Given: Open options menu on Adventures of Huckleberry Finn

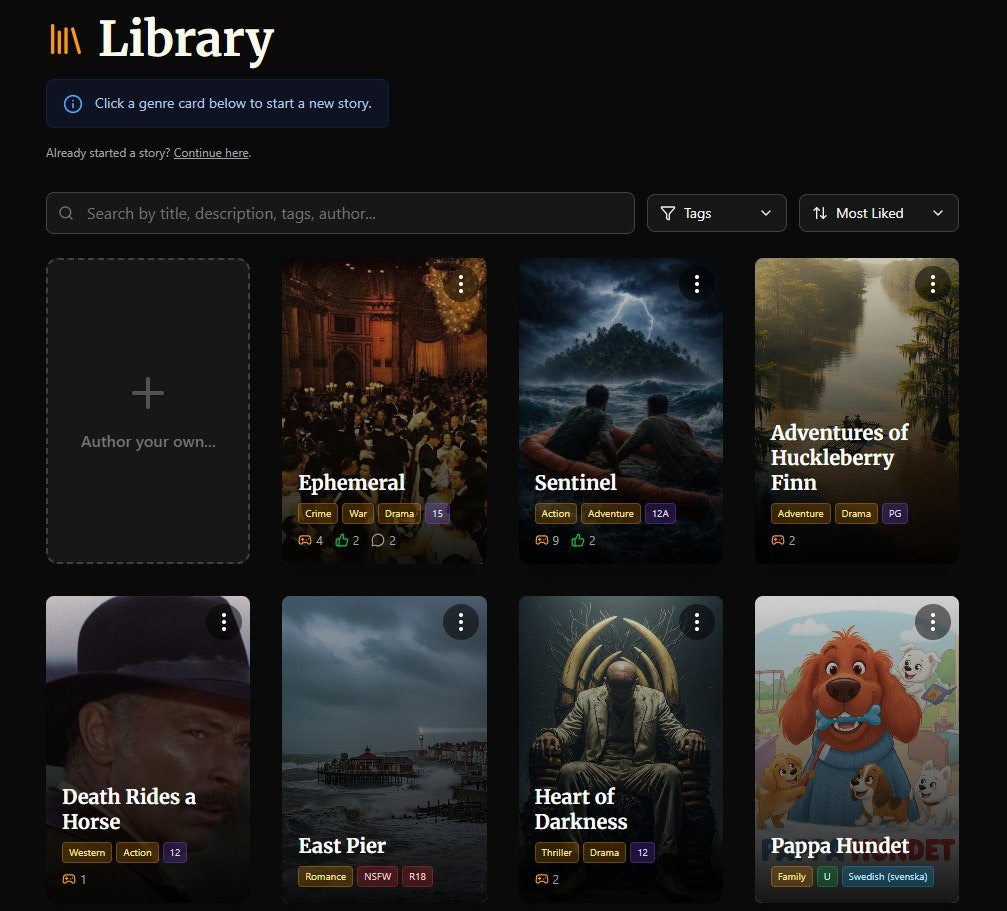Looking at the screenshot, I should click(932, 284).
